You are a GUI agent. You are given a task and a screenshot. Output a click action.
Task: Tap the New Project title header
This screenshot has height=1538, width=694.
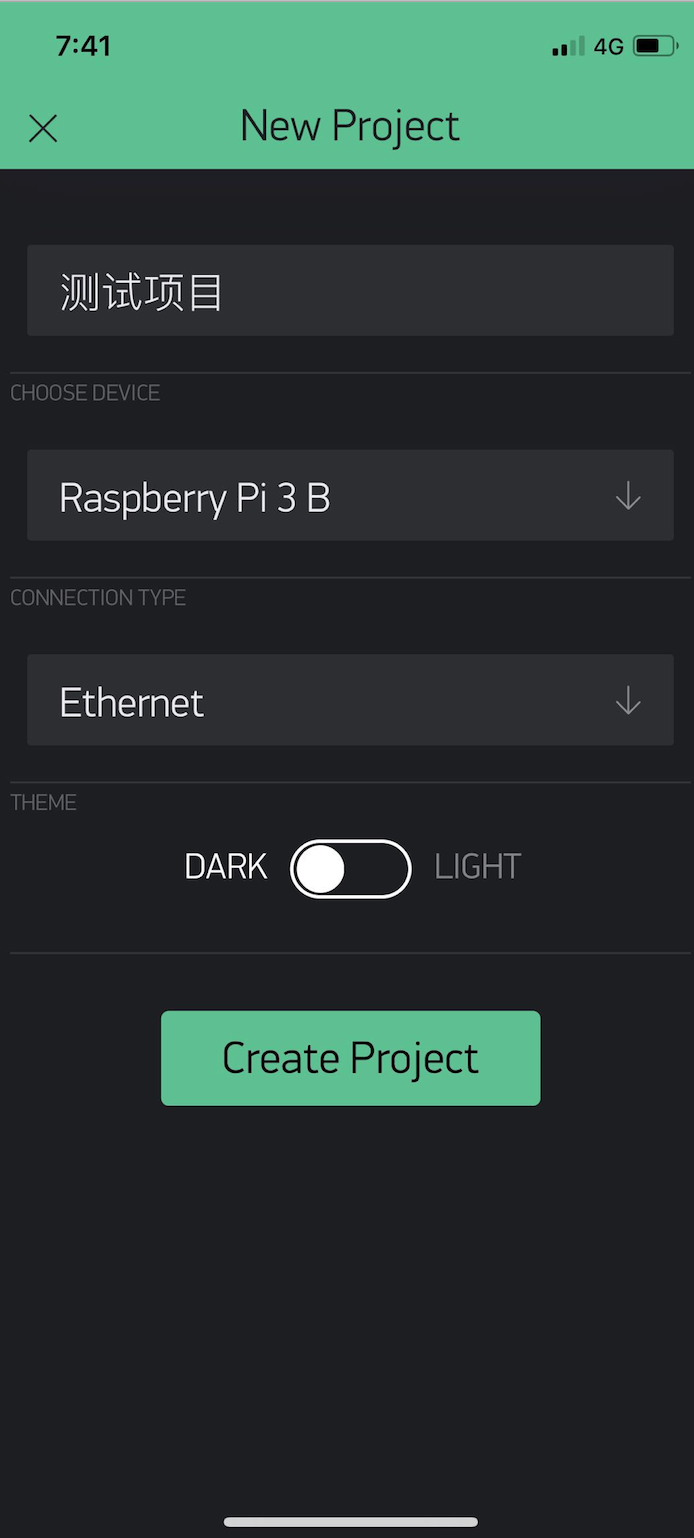point(350,127)
